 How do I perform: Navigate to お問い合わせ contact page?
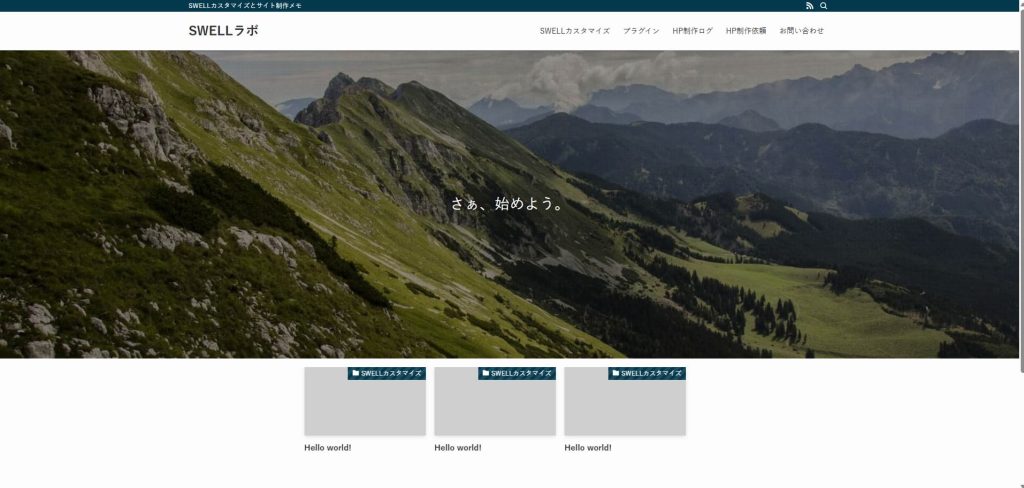pyautogui.click(x=802, y=31)
